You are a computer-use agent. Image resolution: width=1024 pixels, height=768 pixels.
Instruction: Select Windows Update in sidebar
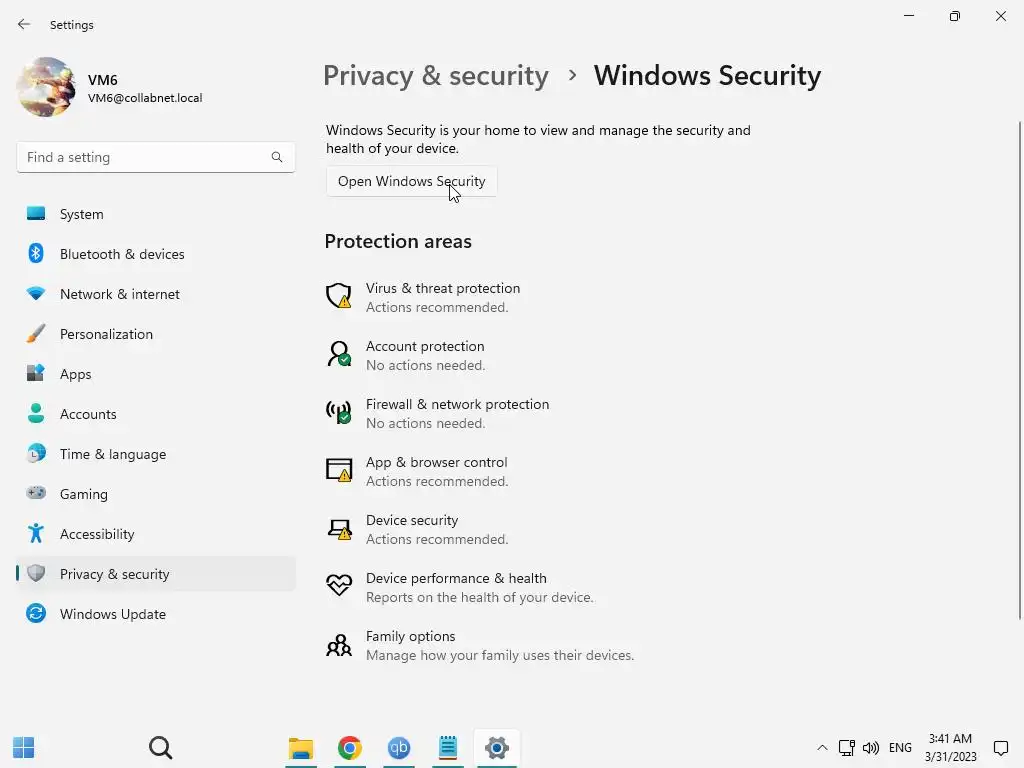point(112,614)
